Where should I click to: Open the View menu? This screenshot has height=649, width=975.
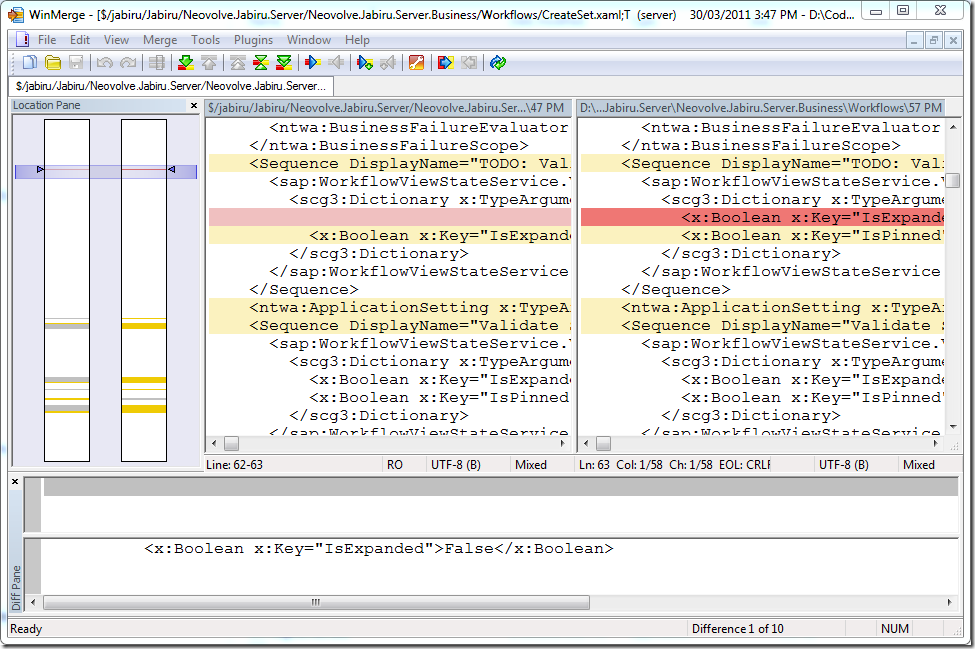click(116, 40)
